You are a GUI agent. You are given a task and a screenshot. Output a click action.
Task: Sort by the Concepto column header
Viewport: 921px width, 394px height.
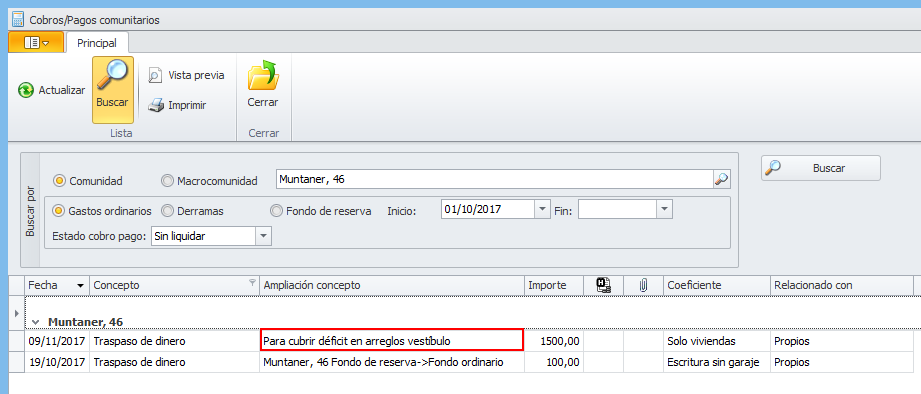(x=174, y=285)
